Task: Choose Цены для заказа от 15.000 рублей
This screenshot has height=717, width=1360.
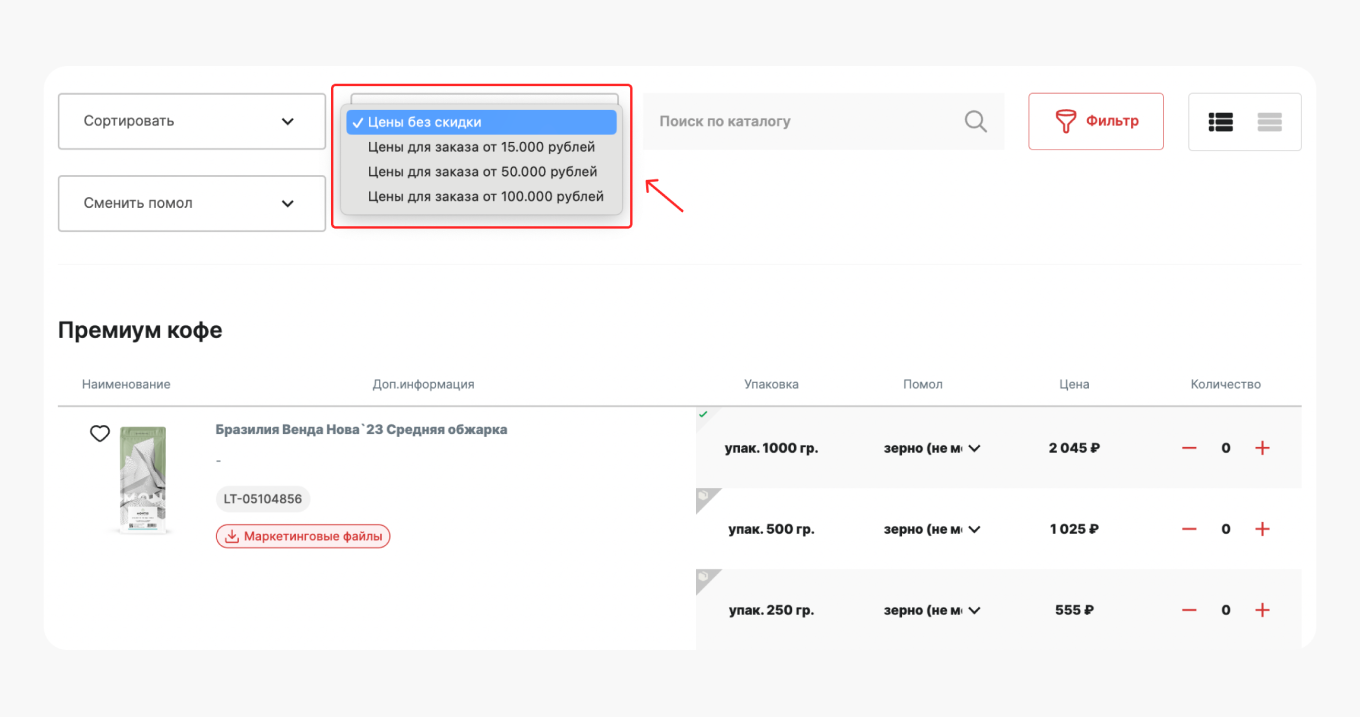Action: [481, 147]
